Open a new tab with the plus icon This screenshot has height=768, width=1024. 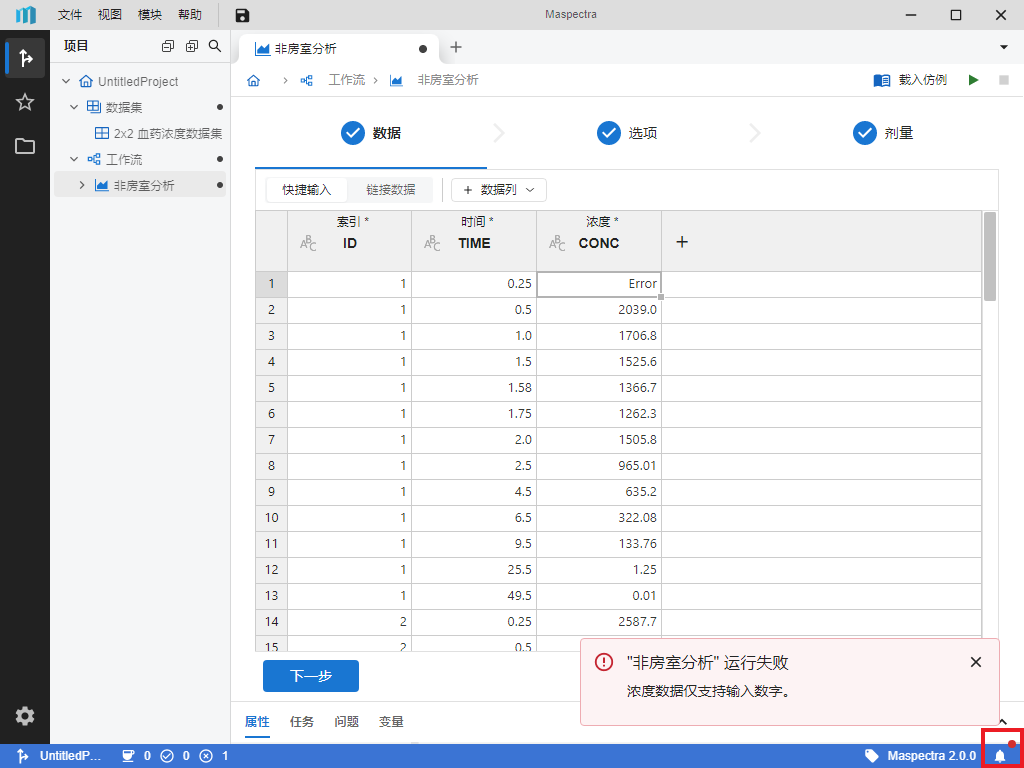click(456, 47)
